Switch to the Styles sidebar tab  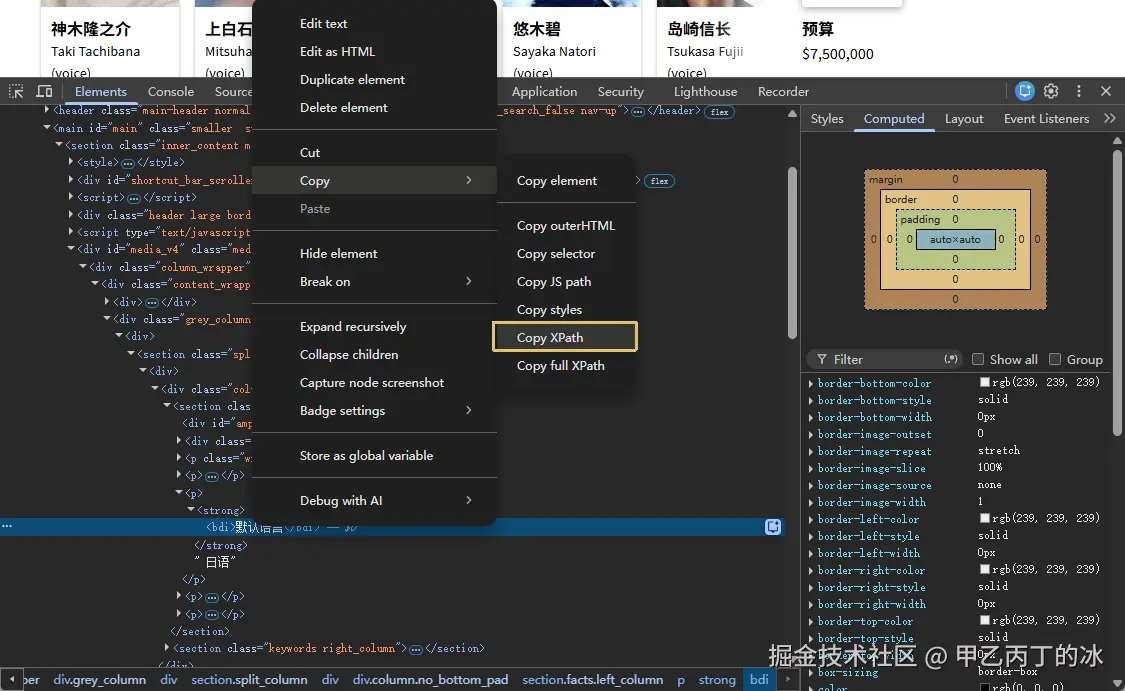click(827, 118)
